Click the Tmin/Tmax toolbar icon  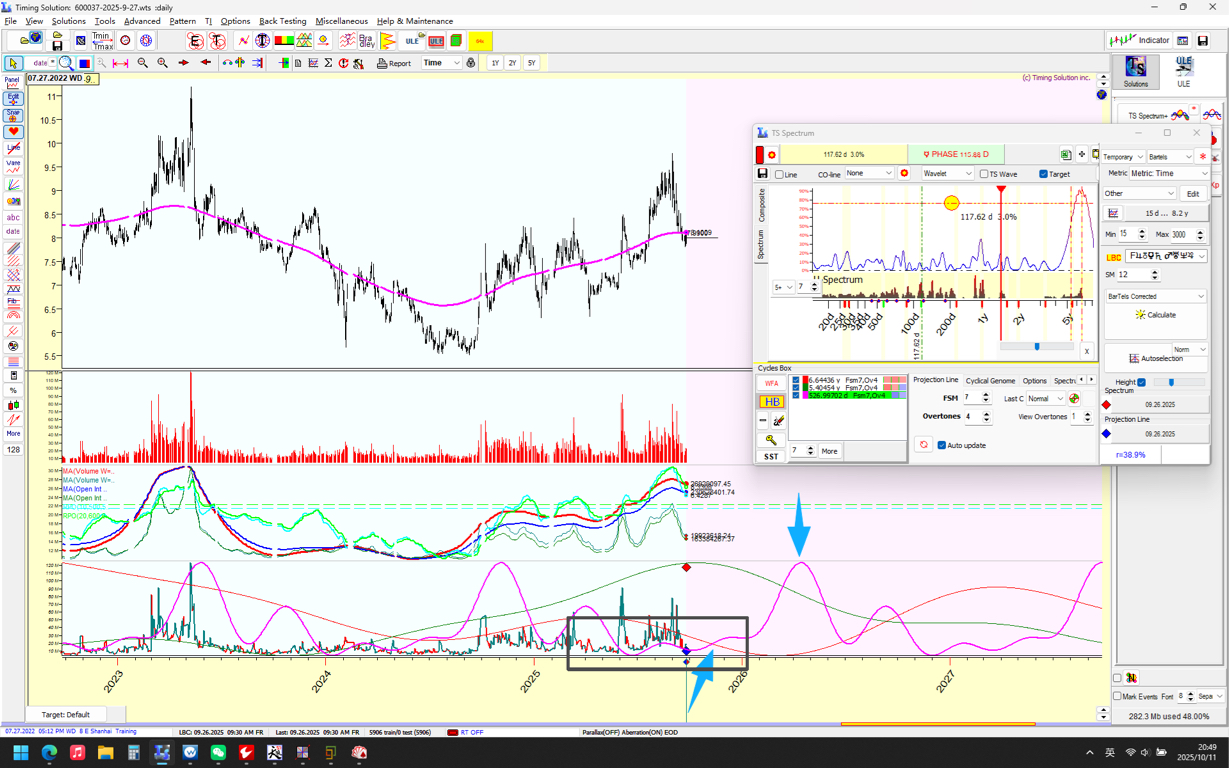pyautogui.click(x=102, y=41)
